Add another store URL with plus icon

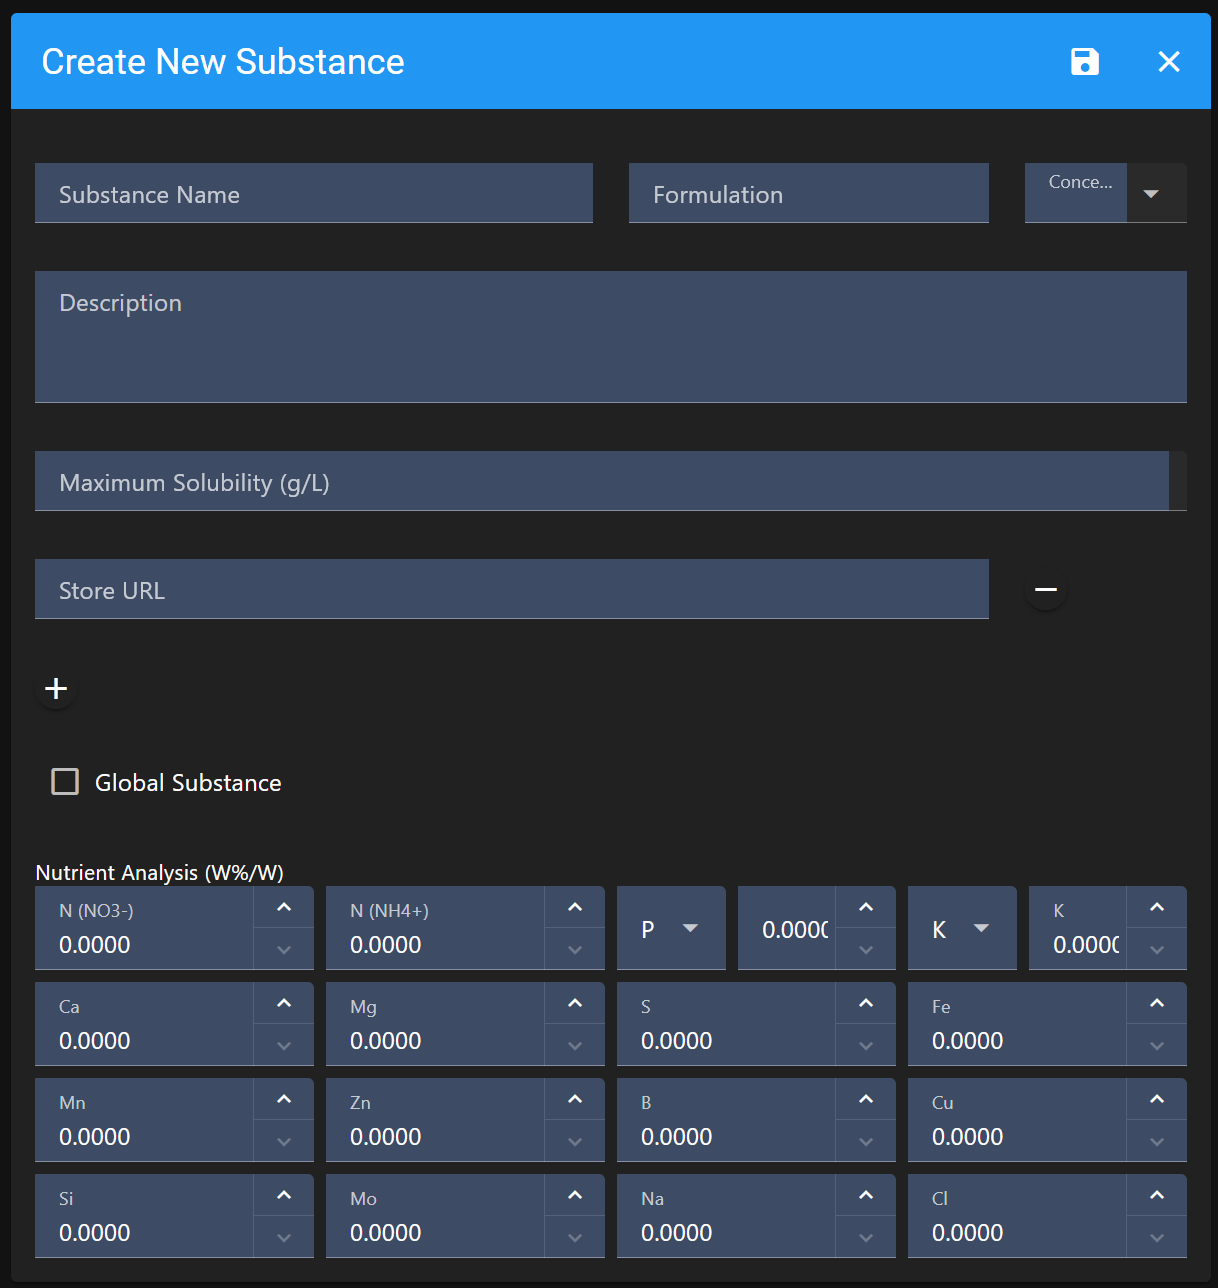click(56, 689)
